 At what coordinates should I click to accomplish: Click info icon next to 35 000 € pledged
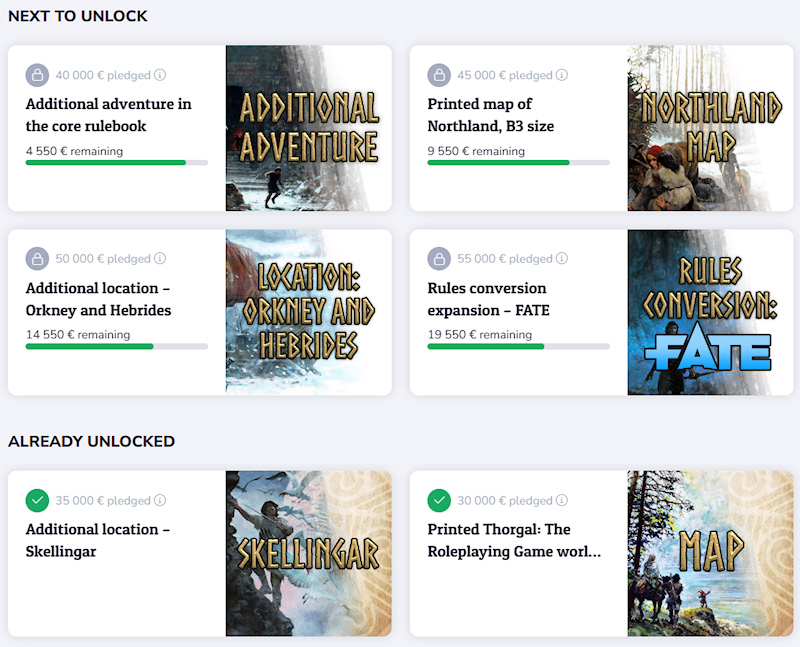pos(160,500)
